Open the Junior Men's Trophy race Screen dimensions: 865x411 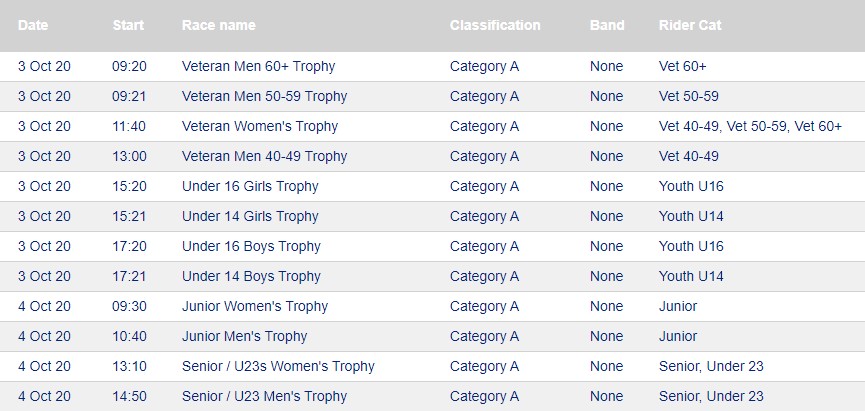point(244,336)
